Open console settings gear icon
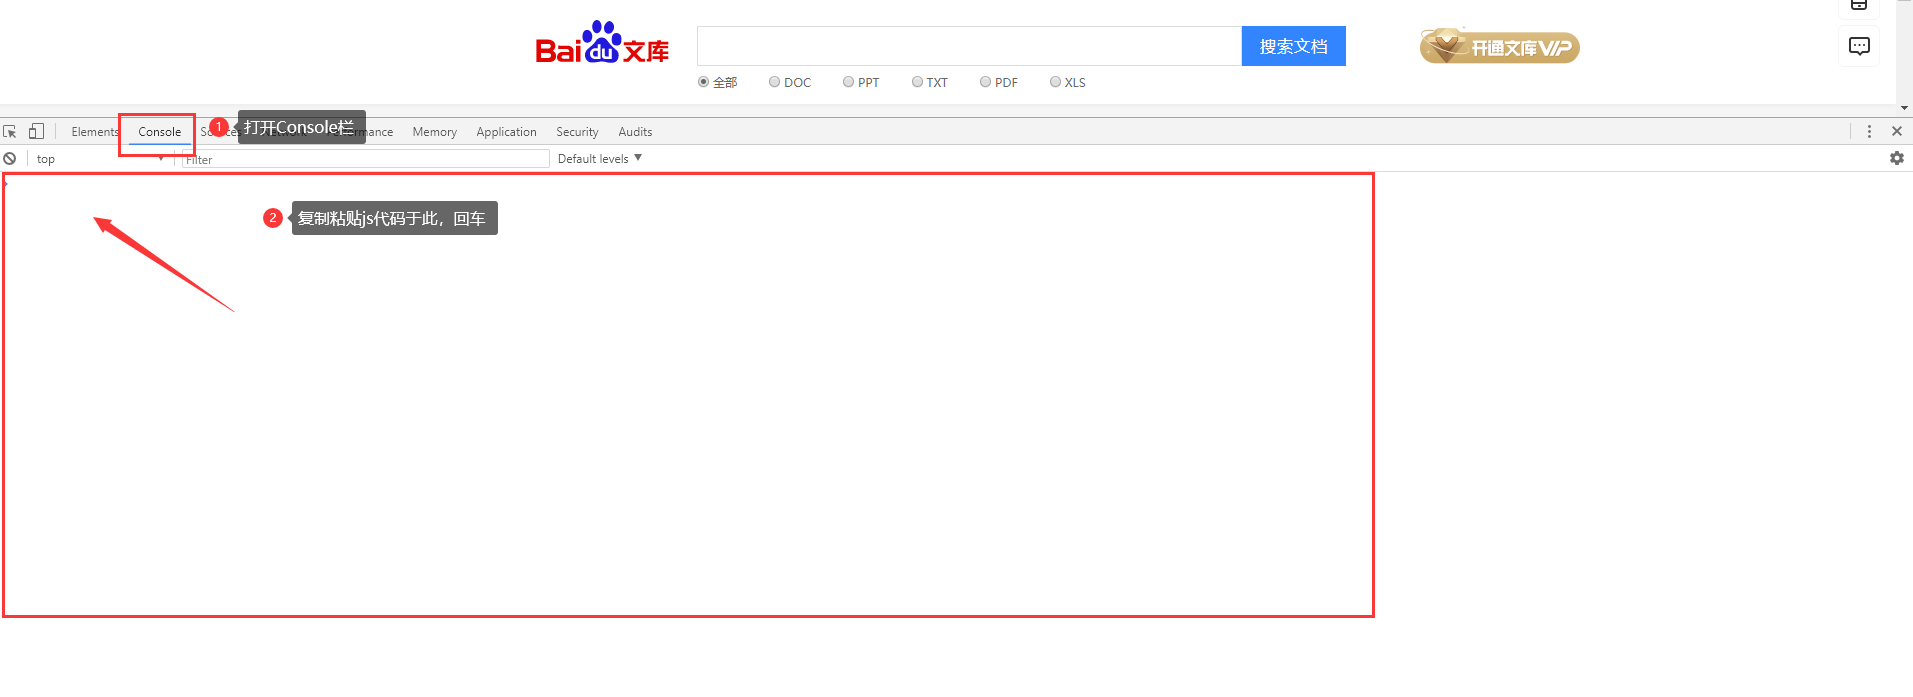The width and height of the screenshot is (1913, 697). (1897, 158)
